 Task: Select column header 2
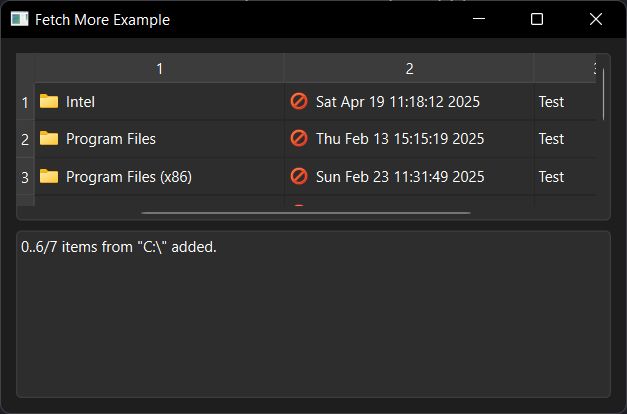(409, 68)
